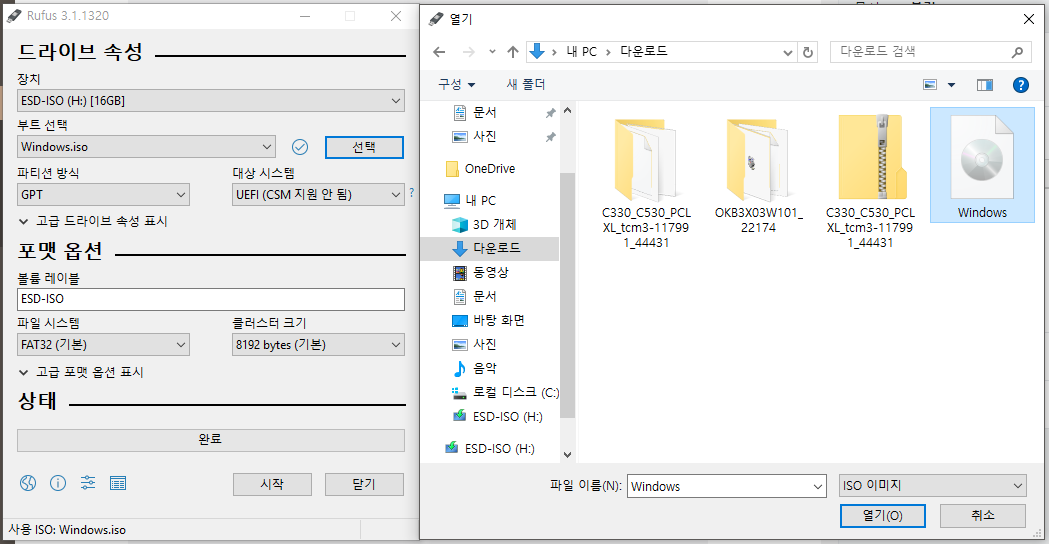Image resolution: width=1049 pixels, height=544 pixels.
Task: Click 다운로드 in the address breadcrumb
Action: [x=644, y=52]
